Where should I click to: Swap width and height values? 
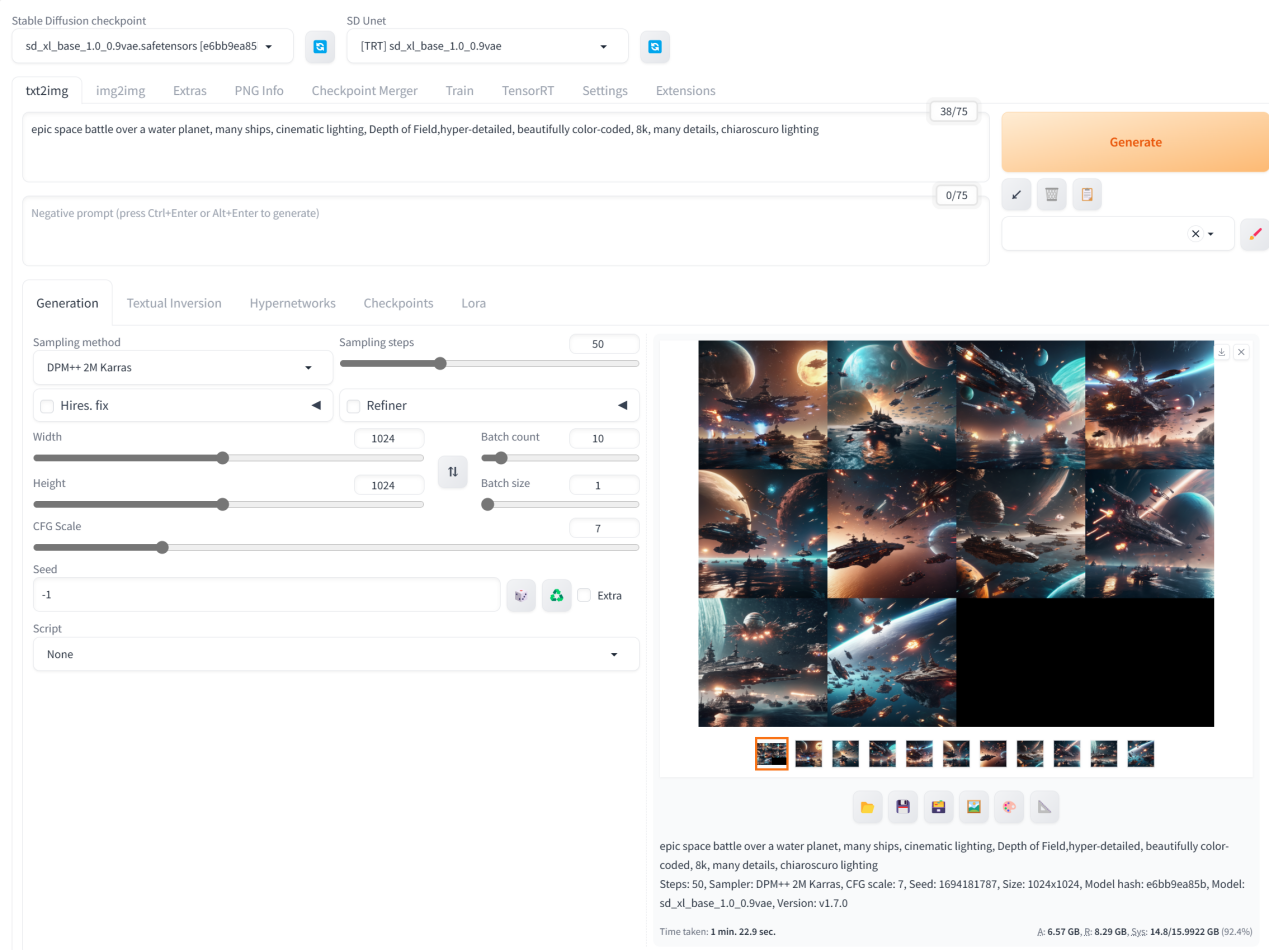[452, 471]
